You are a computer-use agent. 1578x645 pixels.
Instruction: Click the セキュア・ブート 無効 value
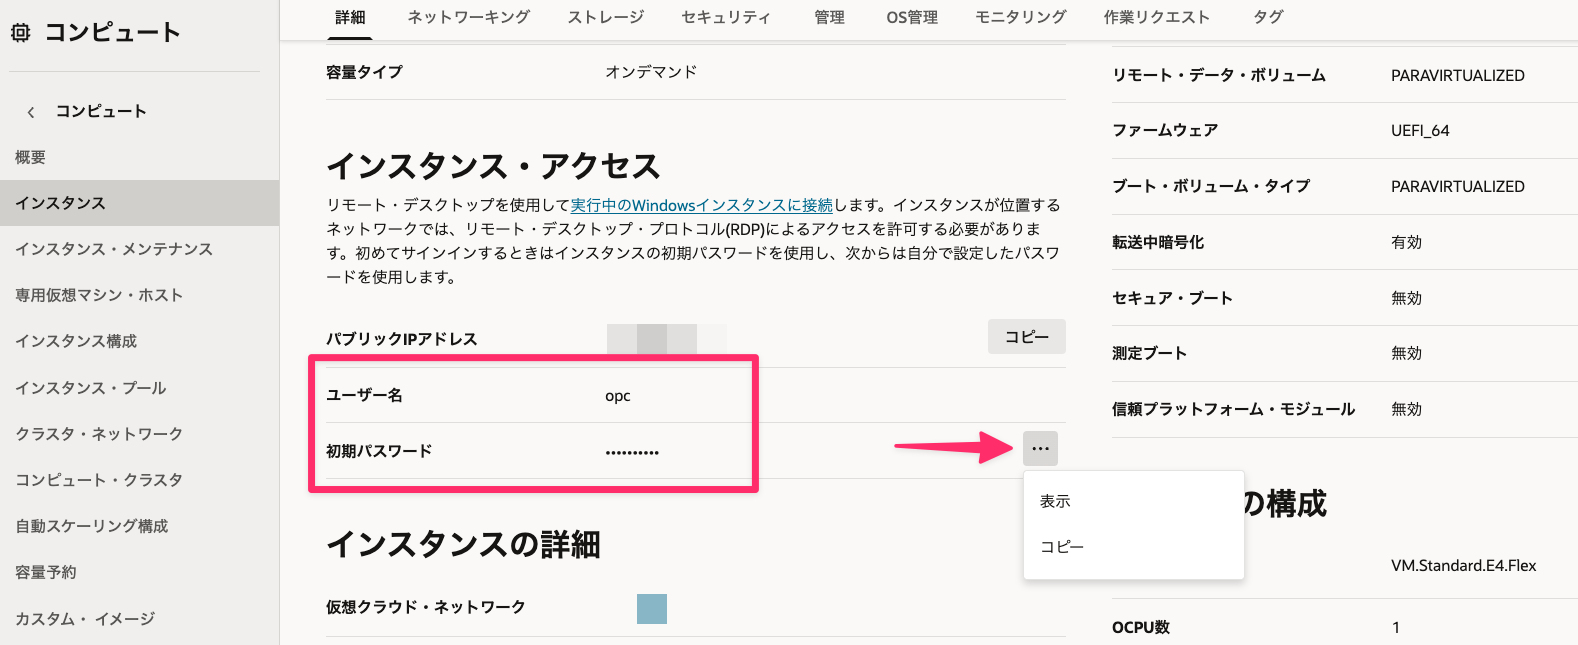1407,298
